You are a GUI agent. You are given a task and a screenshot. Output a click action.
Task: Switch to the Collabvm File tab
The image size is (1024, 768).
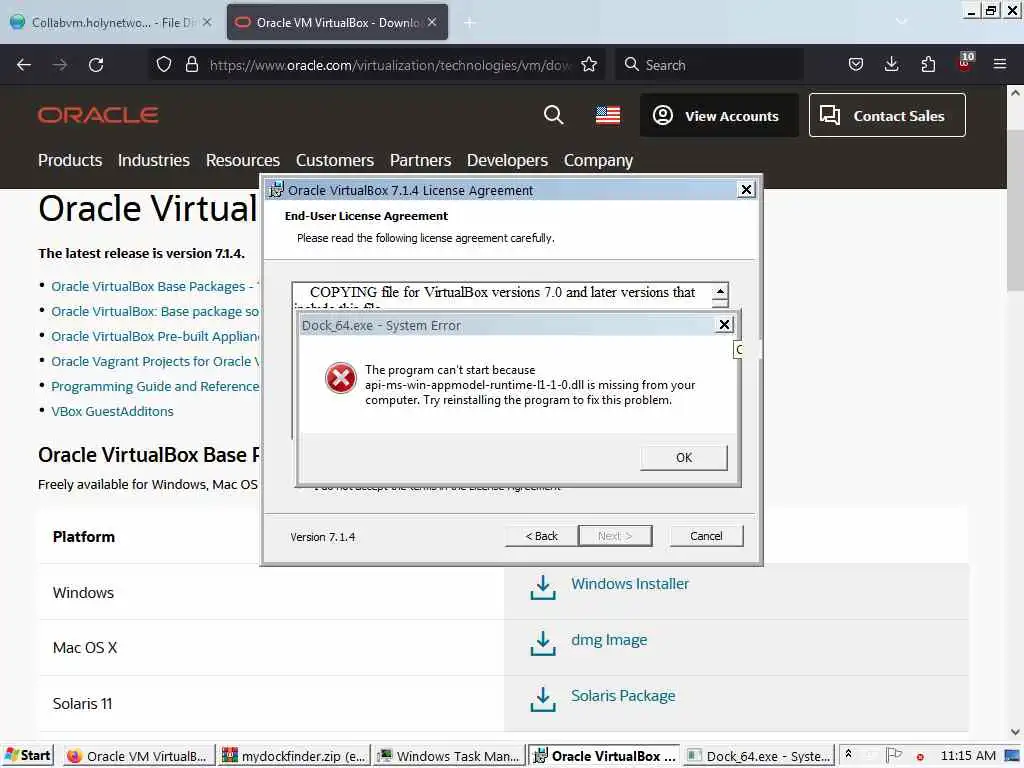click(113, 23)
